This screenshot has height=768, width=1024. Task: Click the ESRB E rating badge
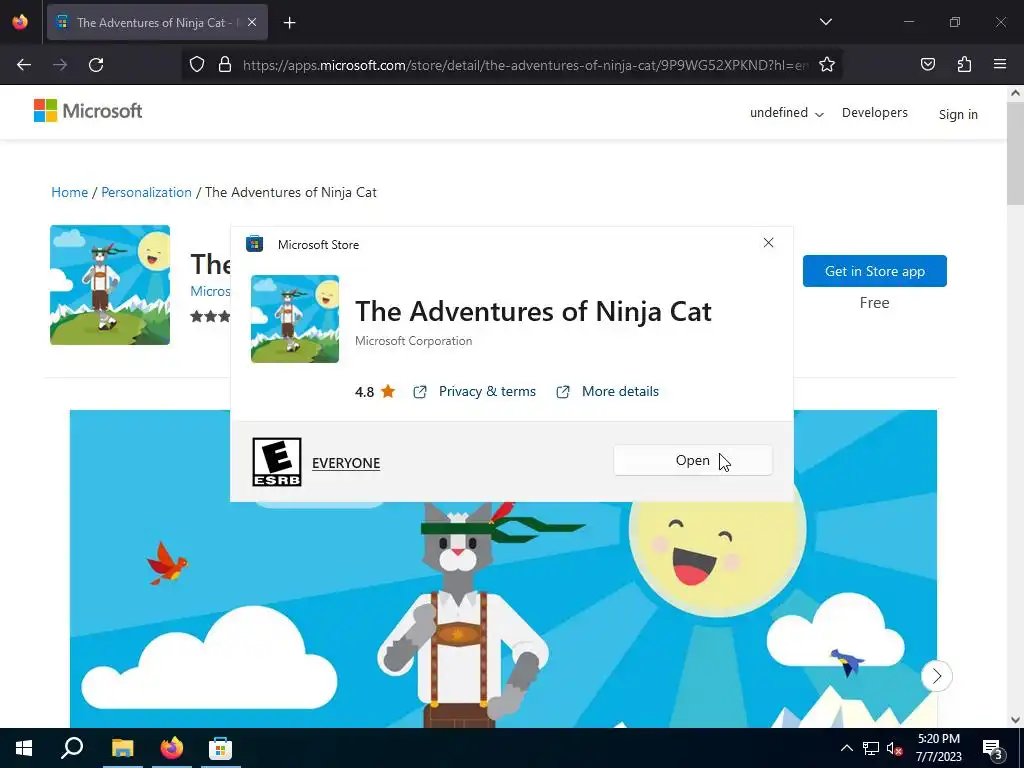[x=277, y=462]
